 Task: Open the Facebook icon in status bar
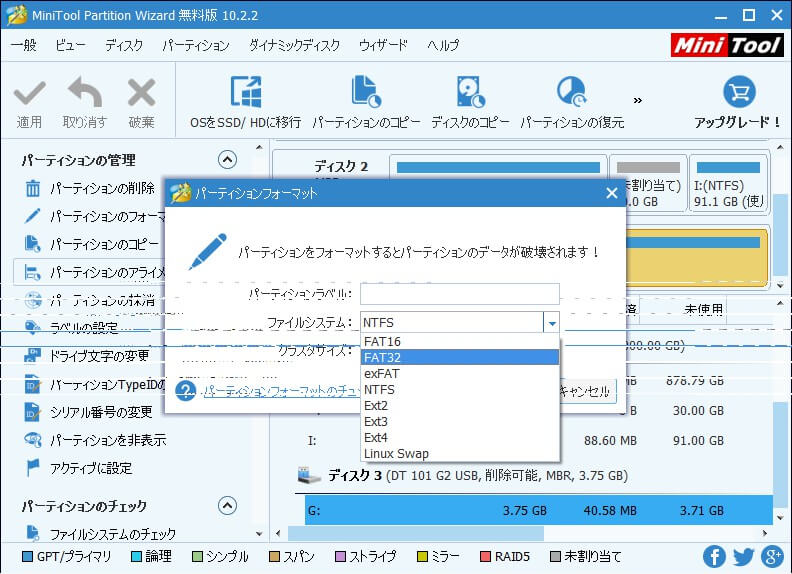pos(714,556)
